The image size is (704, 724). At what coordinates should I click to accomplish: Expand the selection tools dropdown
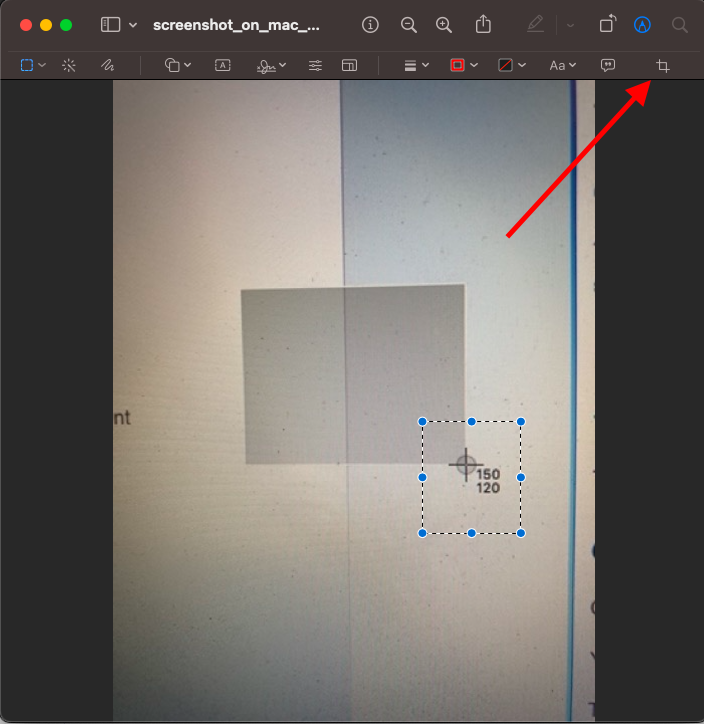(42, 65)
